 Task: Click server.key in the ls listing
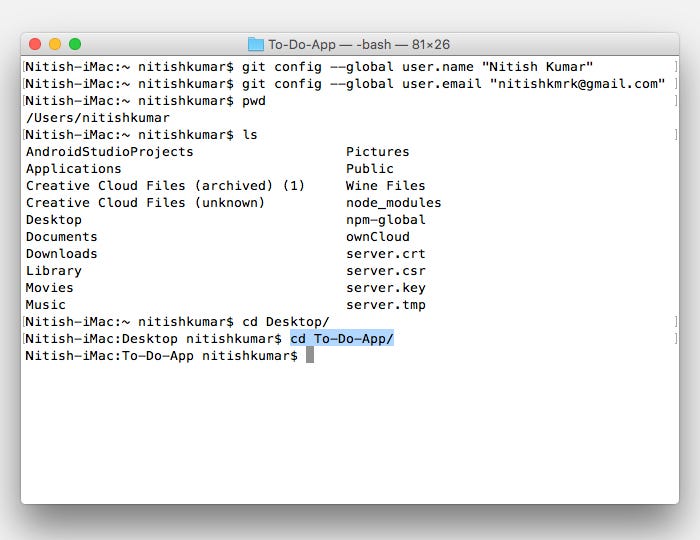385,288
